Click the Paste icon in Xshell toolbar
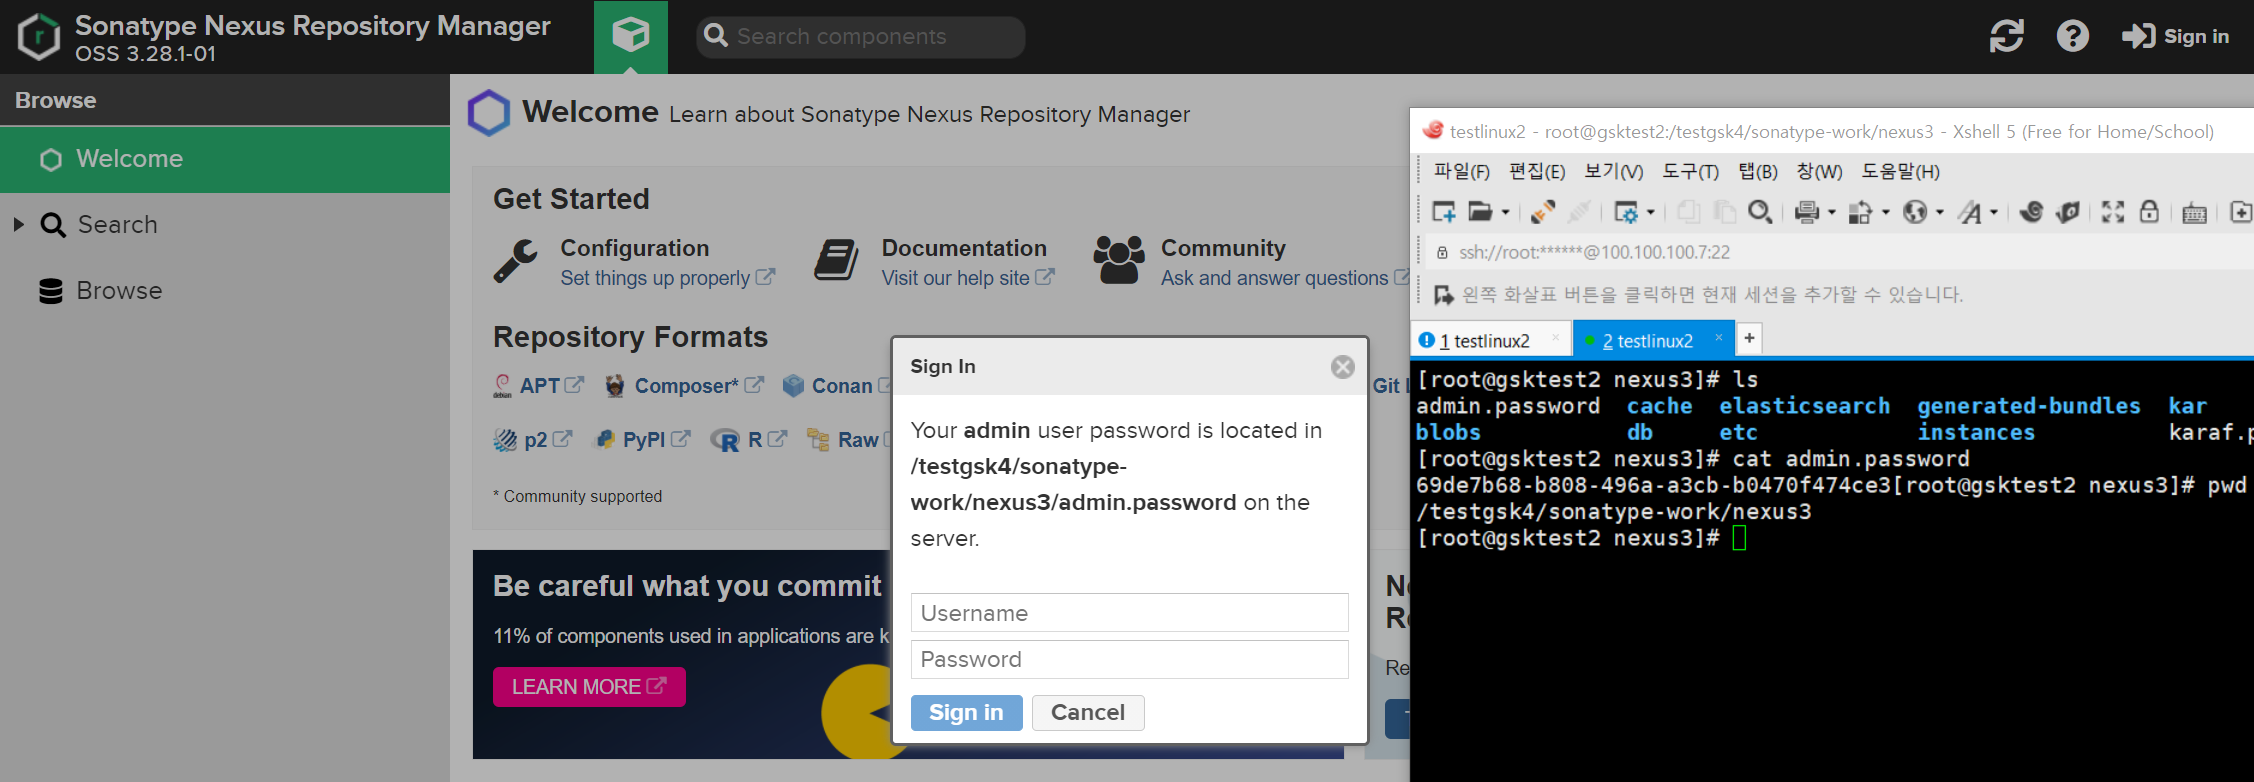The image size is (2254, 782). click(1724, 212)
